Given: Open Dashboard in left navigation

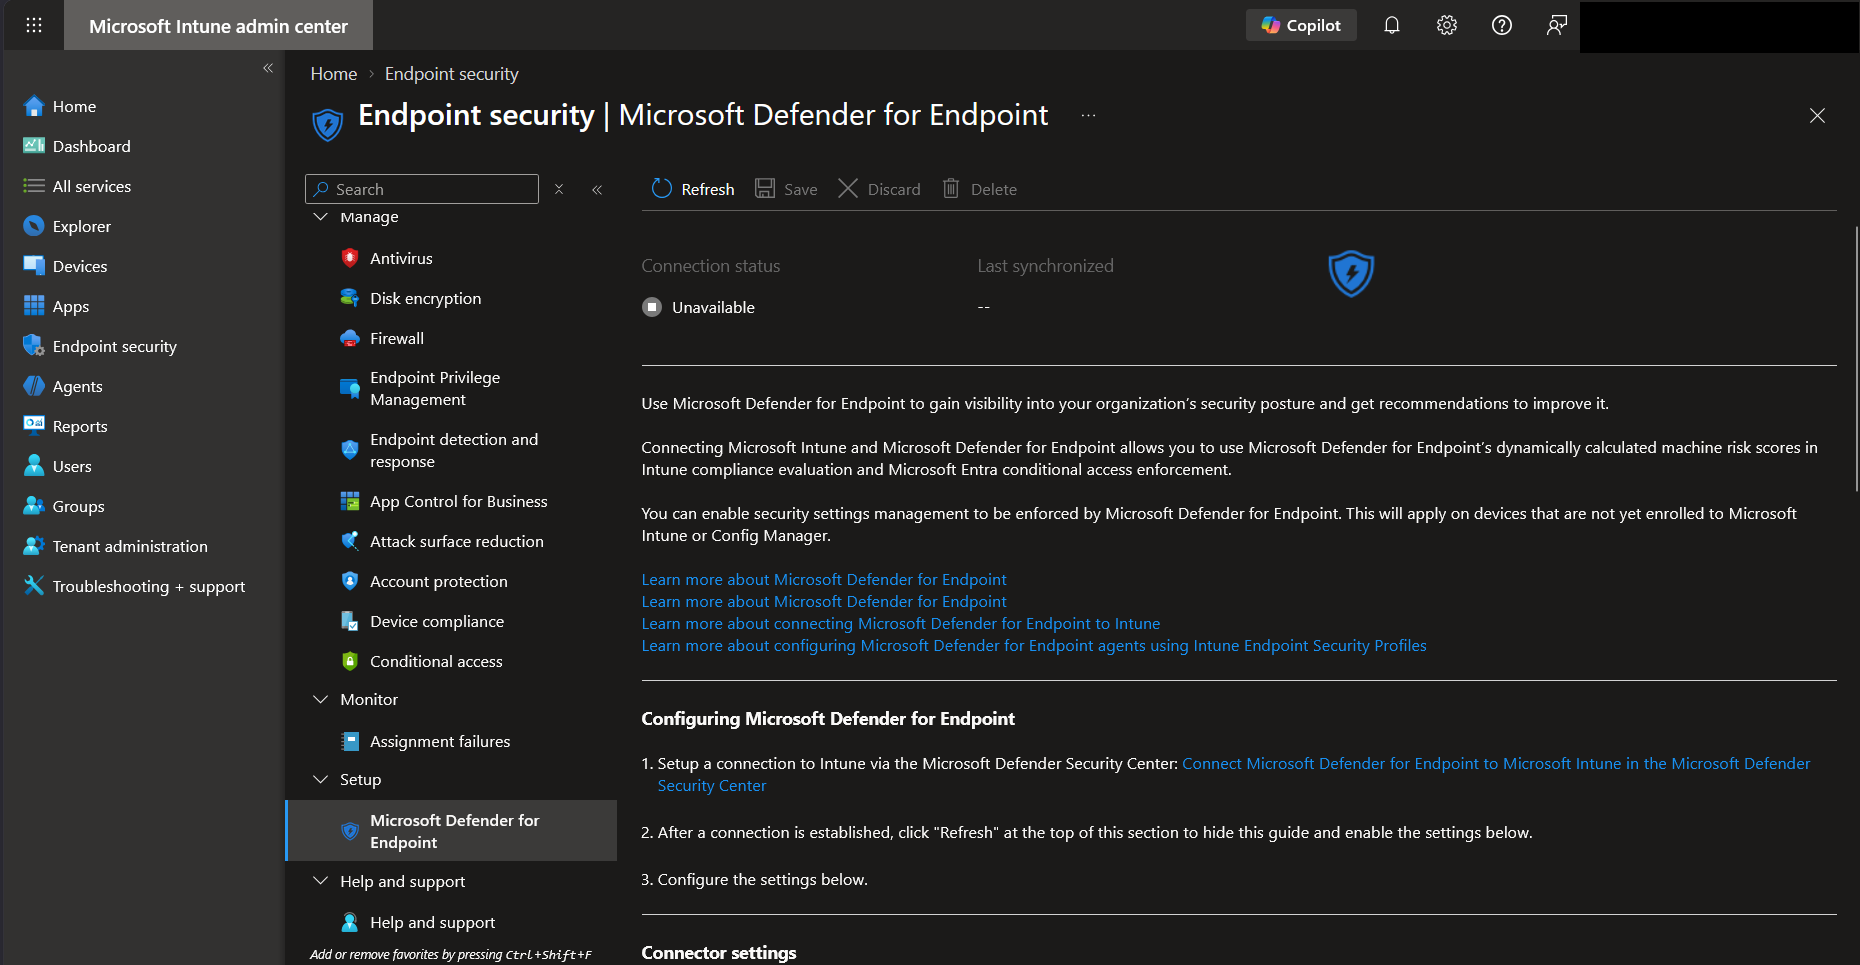Looking at the screenshot, I should tap(91, 146).
